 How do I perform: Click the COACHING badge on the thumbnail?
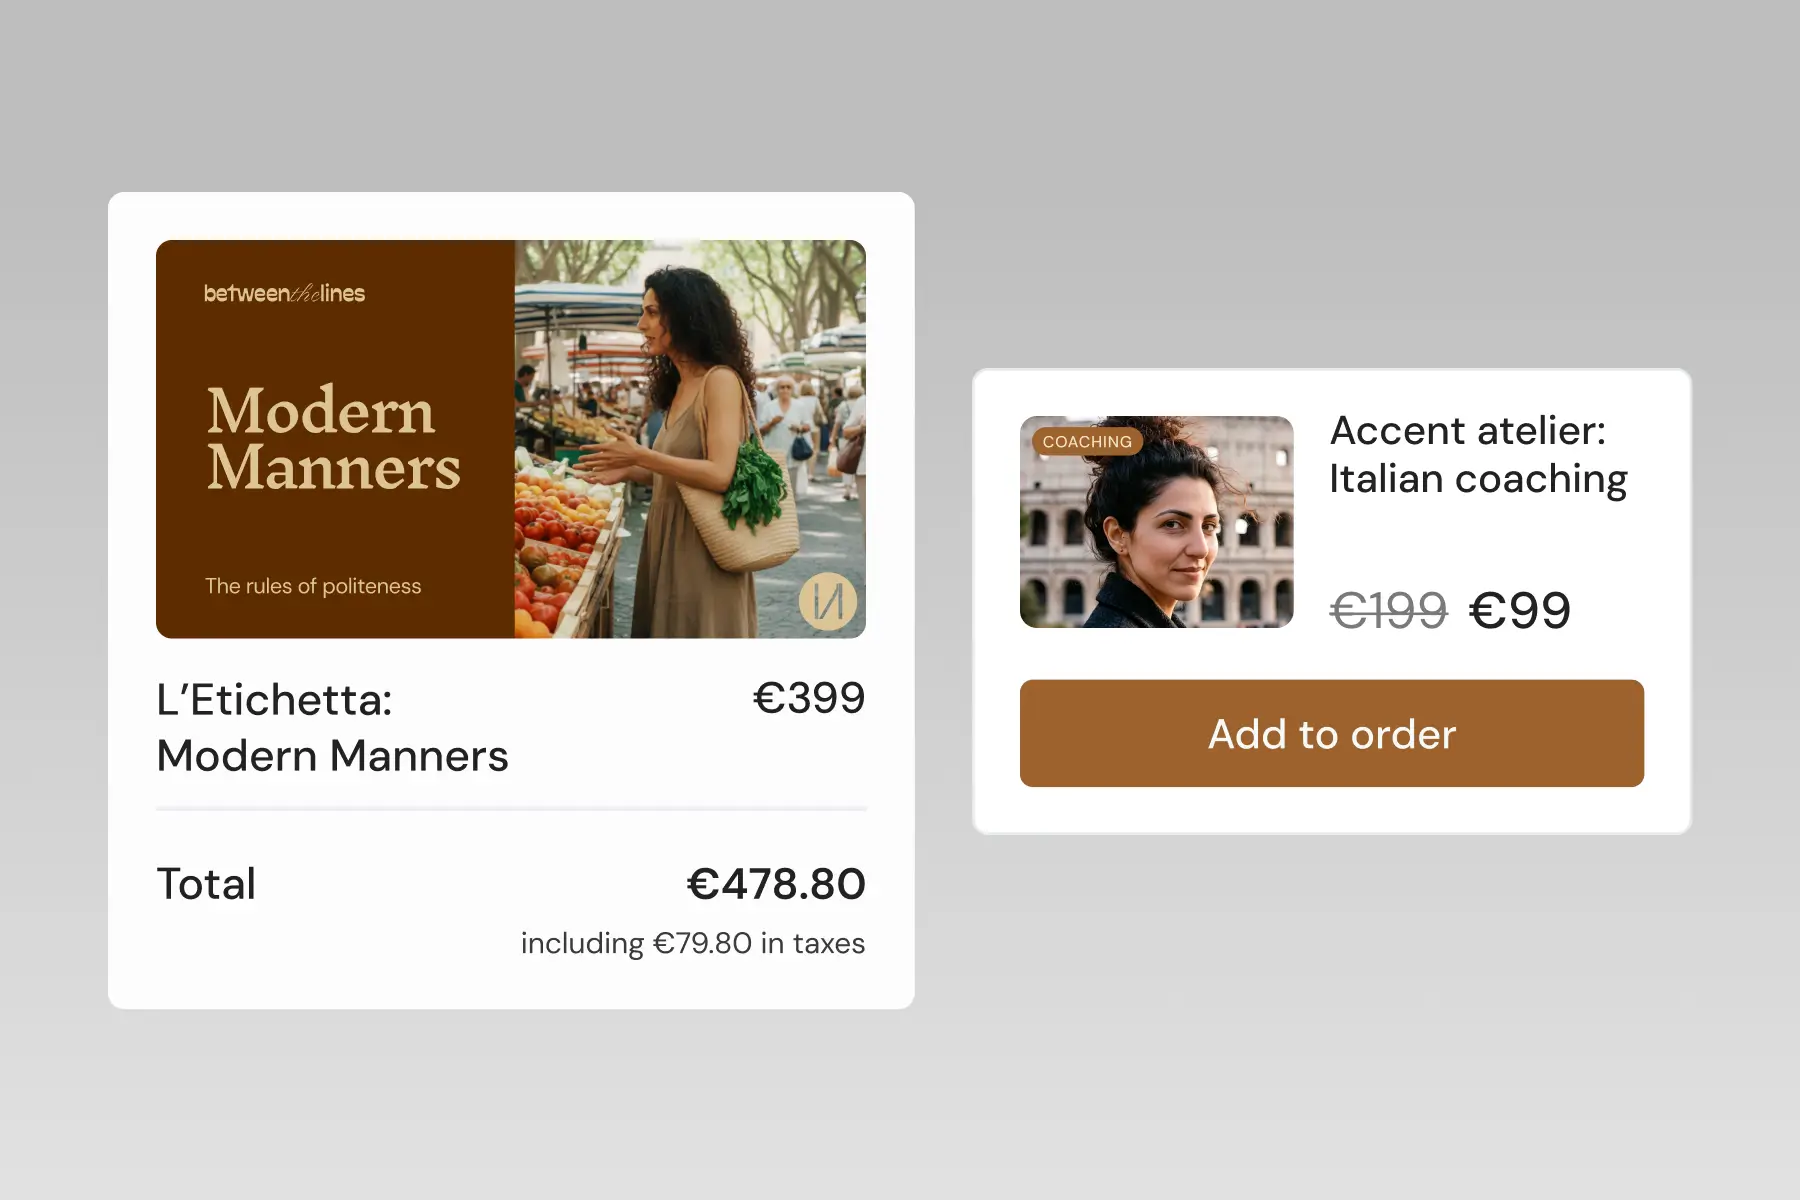pyautogui.click(x=1087, y=441)
